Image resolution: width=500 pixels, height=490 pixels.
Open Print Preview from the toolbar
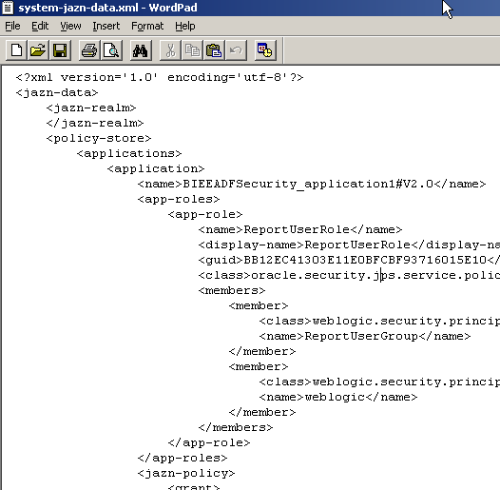coord(111,51)
